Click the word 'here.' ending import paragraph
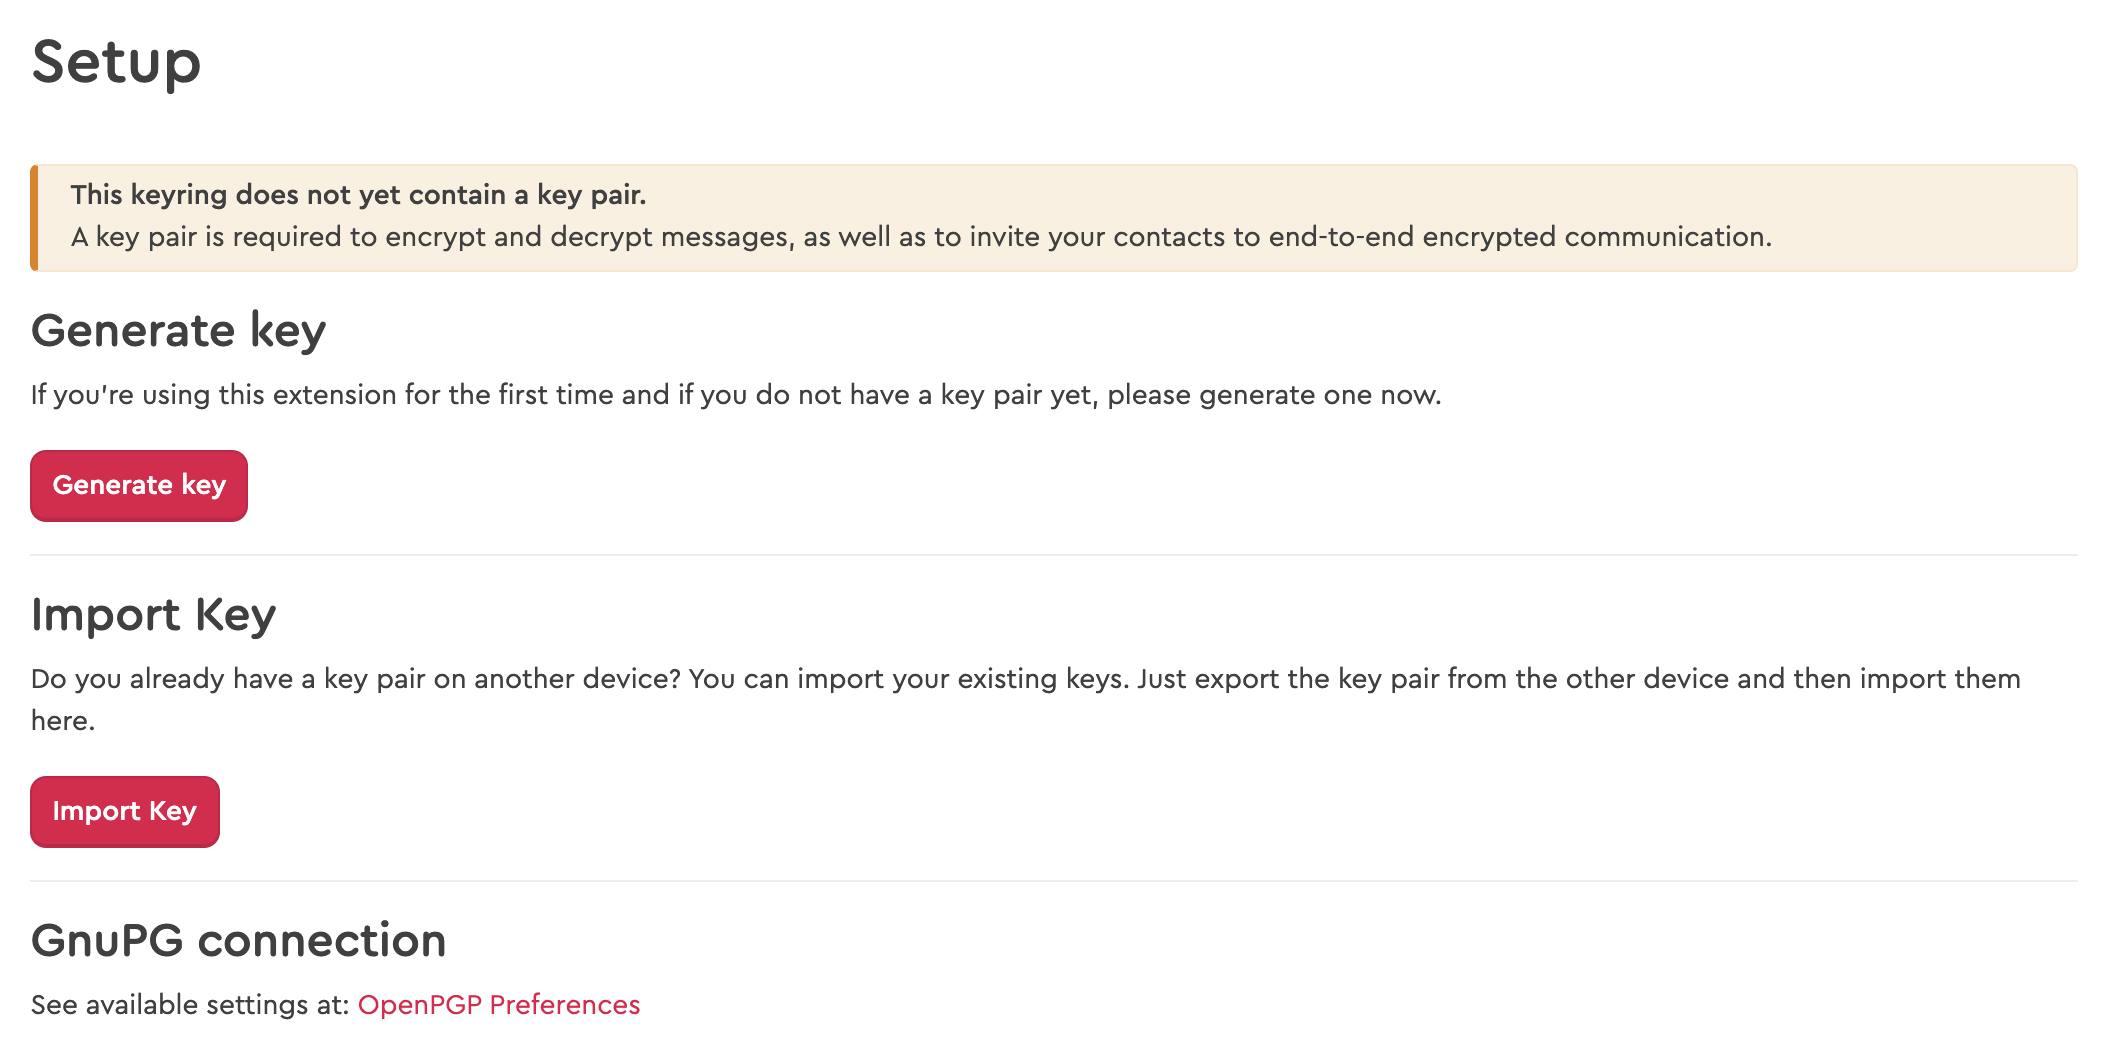 tap(63, 721)
